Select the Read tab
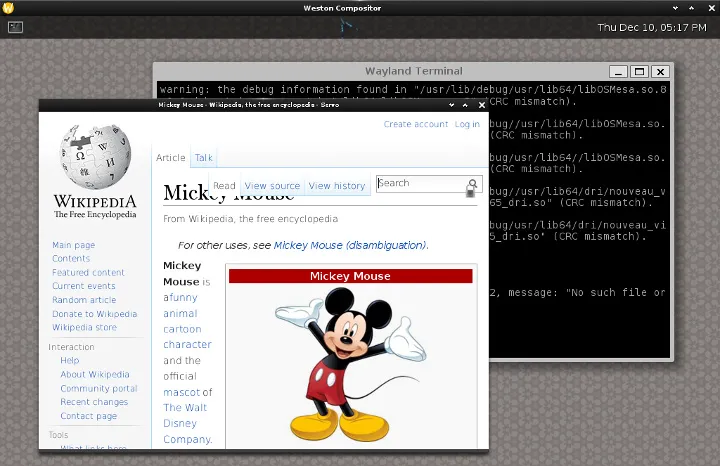Viewport: 720px width, 466px height. pyautogui.click(x=224, y=185)
